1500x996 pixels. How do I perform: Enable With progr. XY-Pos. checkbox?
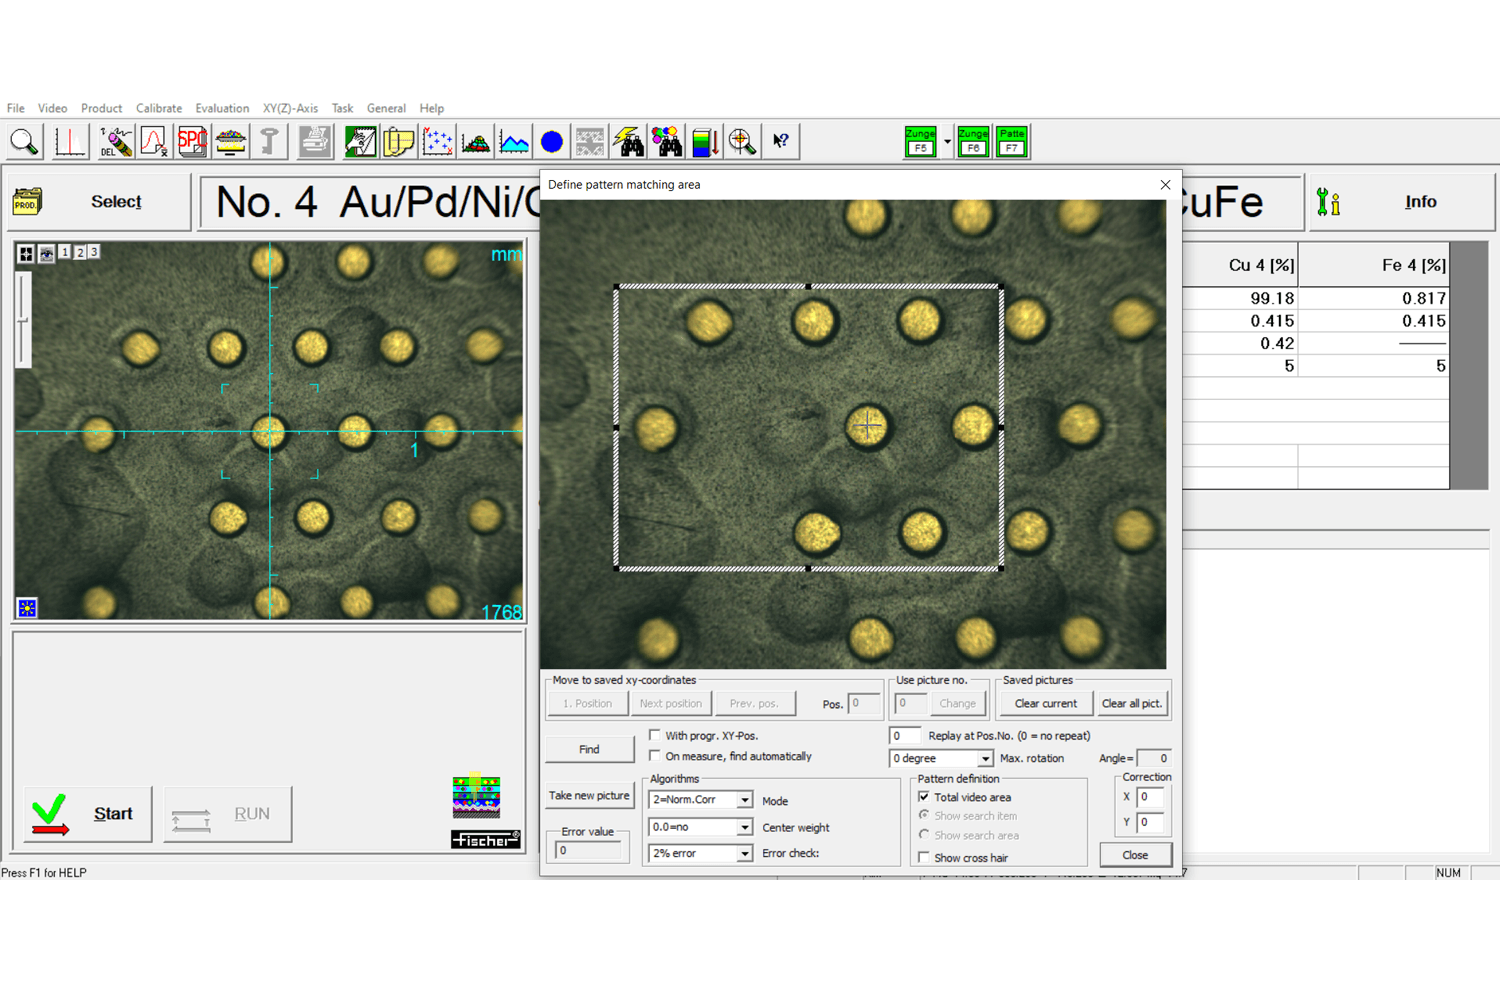655,735
